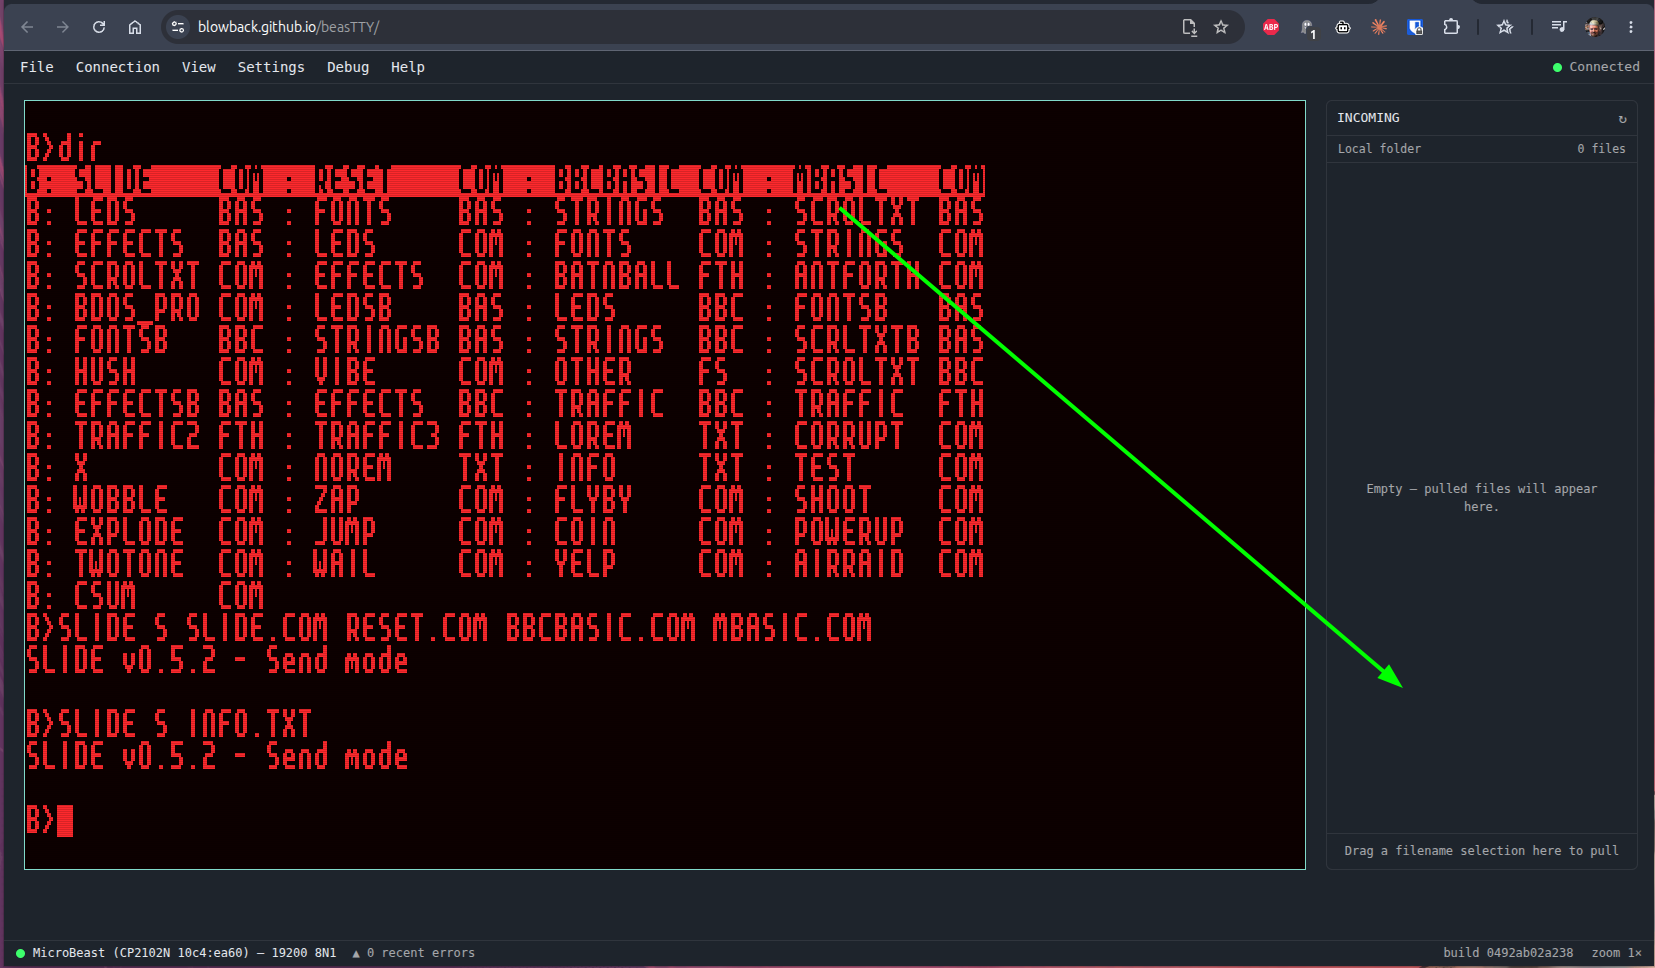
Task: Click the Connected status indicator
Action: point(1596,67)
